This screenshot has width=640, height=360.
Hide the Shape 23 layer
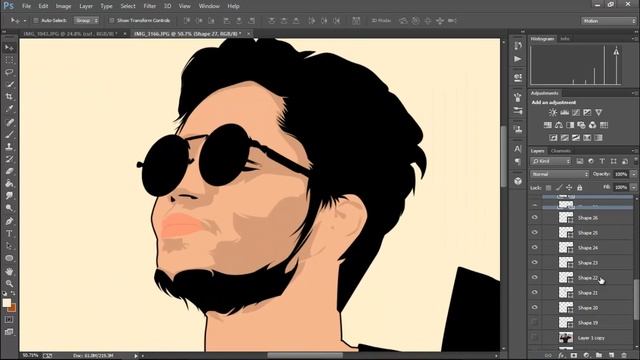(x=535, y=262)
